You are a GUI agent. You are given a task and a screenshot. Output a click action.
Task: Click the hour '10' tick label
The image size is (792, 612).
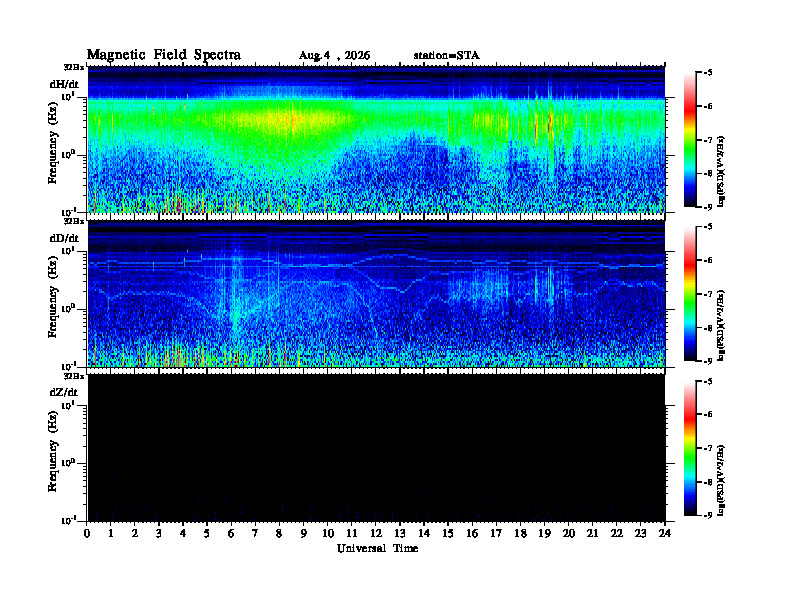point(328,533)
